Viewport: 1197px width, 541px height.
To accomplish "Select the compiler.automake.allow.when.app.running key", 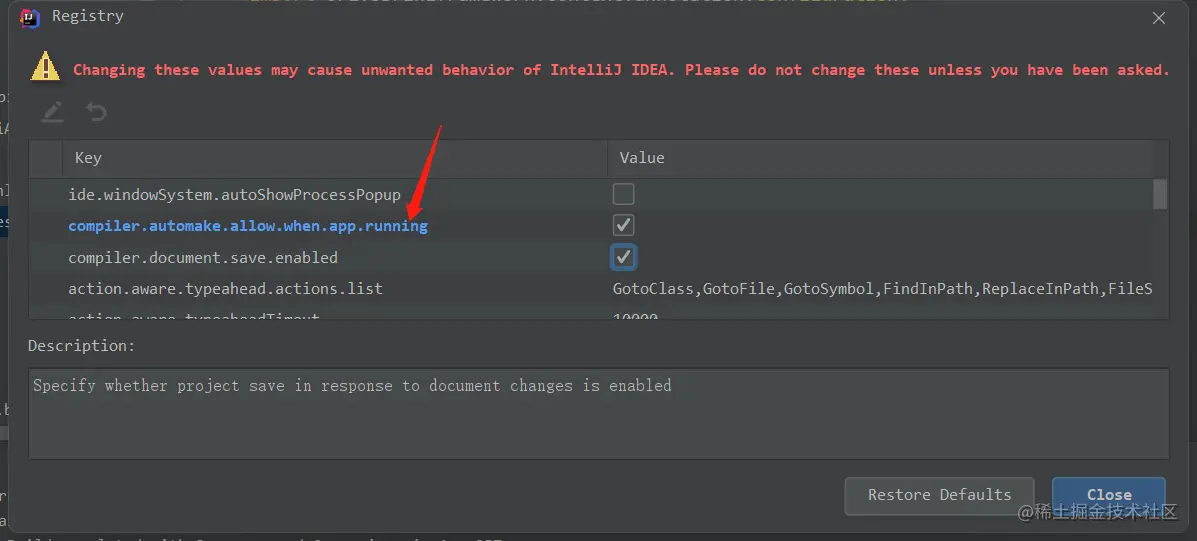I will 248,227.
